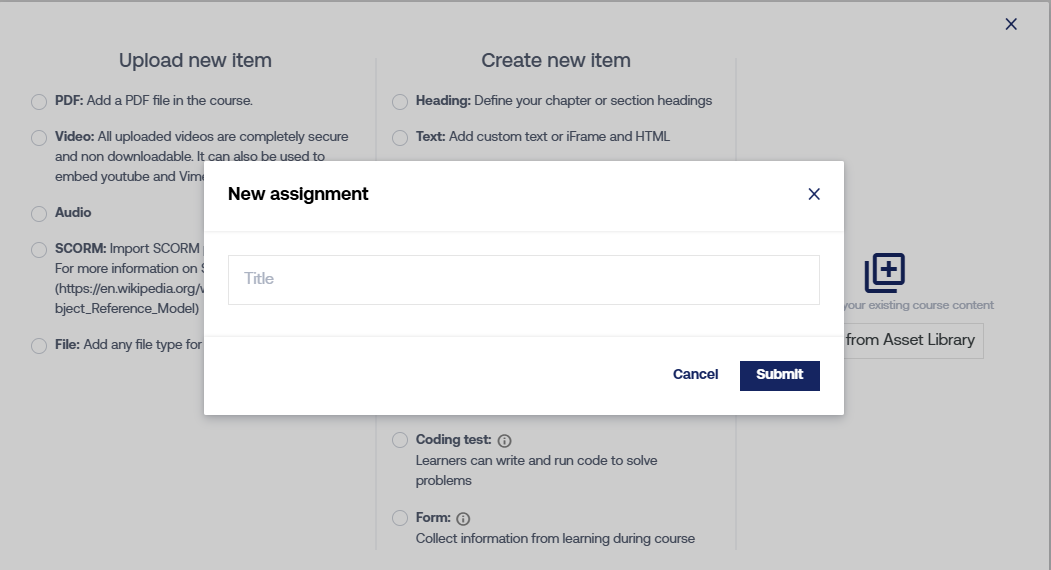The image size is (1051, 570).
Task: Close the New assignment dialog
Action: [x=814, y=194]
